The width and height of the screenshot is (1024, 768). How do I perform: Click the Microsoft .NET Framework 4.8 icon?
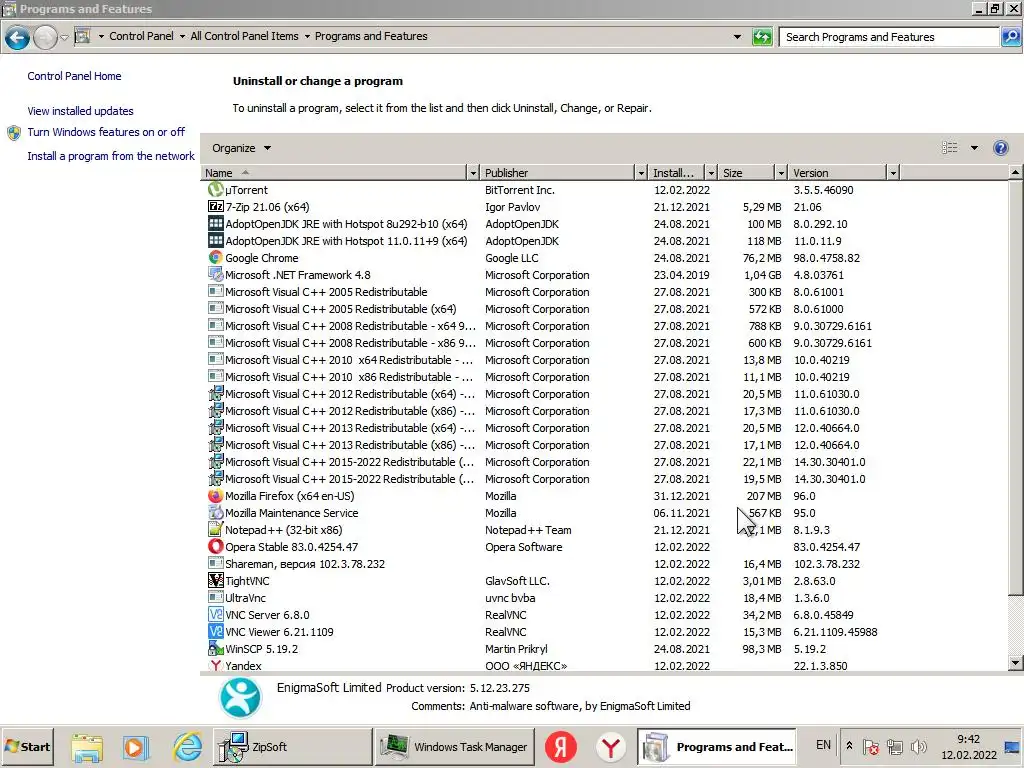click(216, 274)
